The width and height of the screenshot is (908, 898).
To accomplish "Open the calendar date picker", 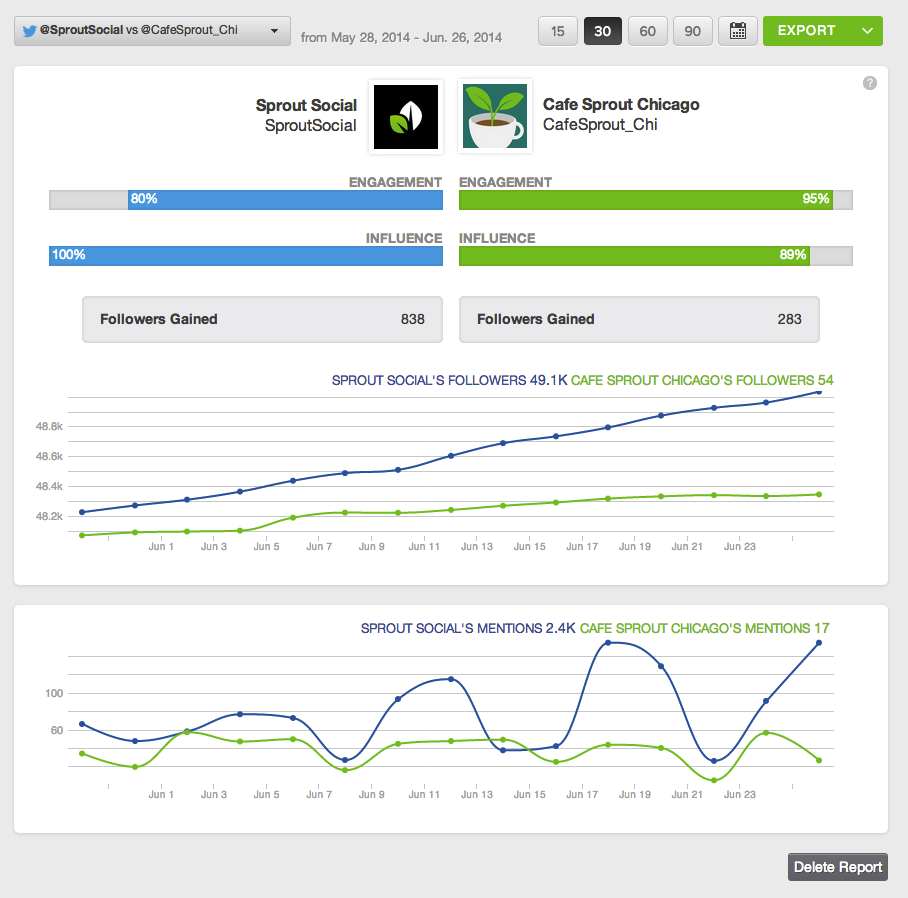I will click(737, 31).
